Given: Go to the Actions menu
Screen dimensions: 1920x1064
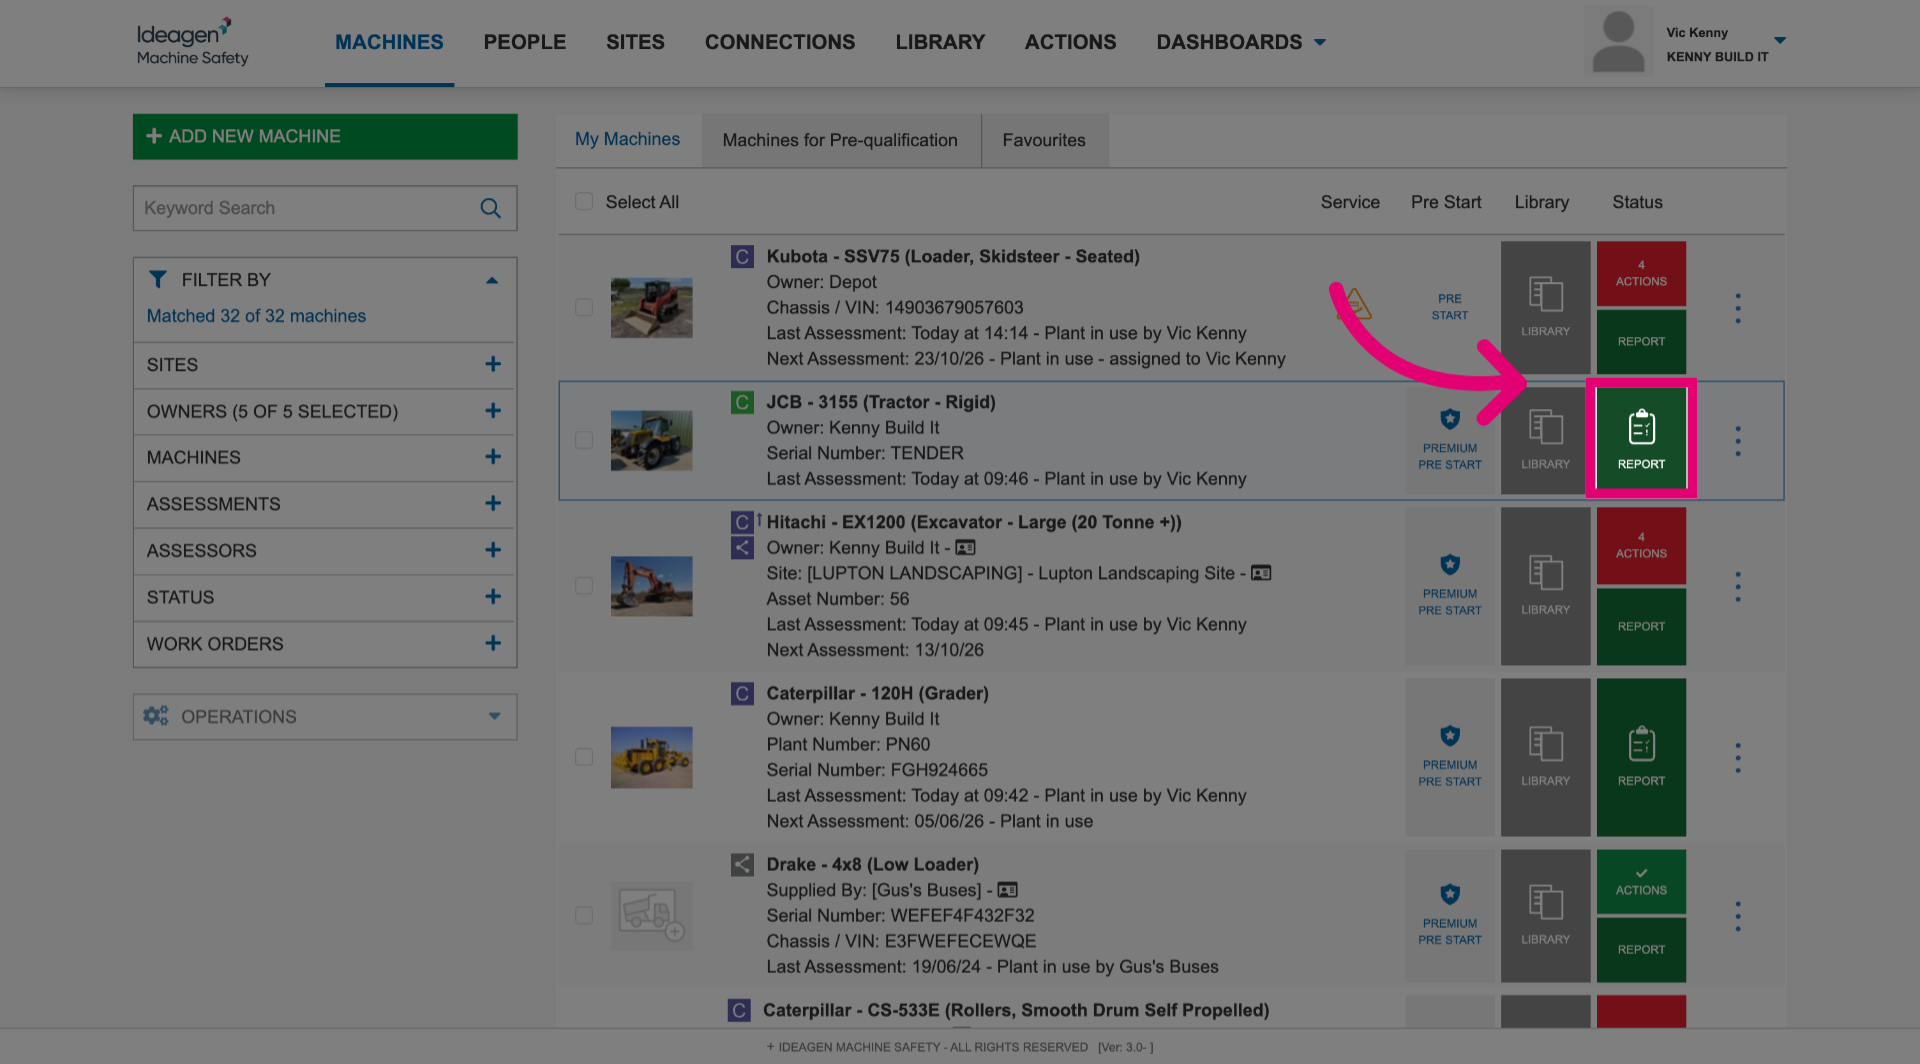Looking at the screenshot, I should 1070,42.
